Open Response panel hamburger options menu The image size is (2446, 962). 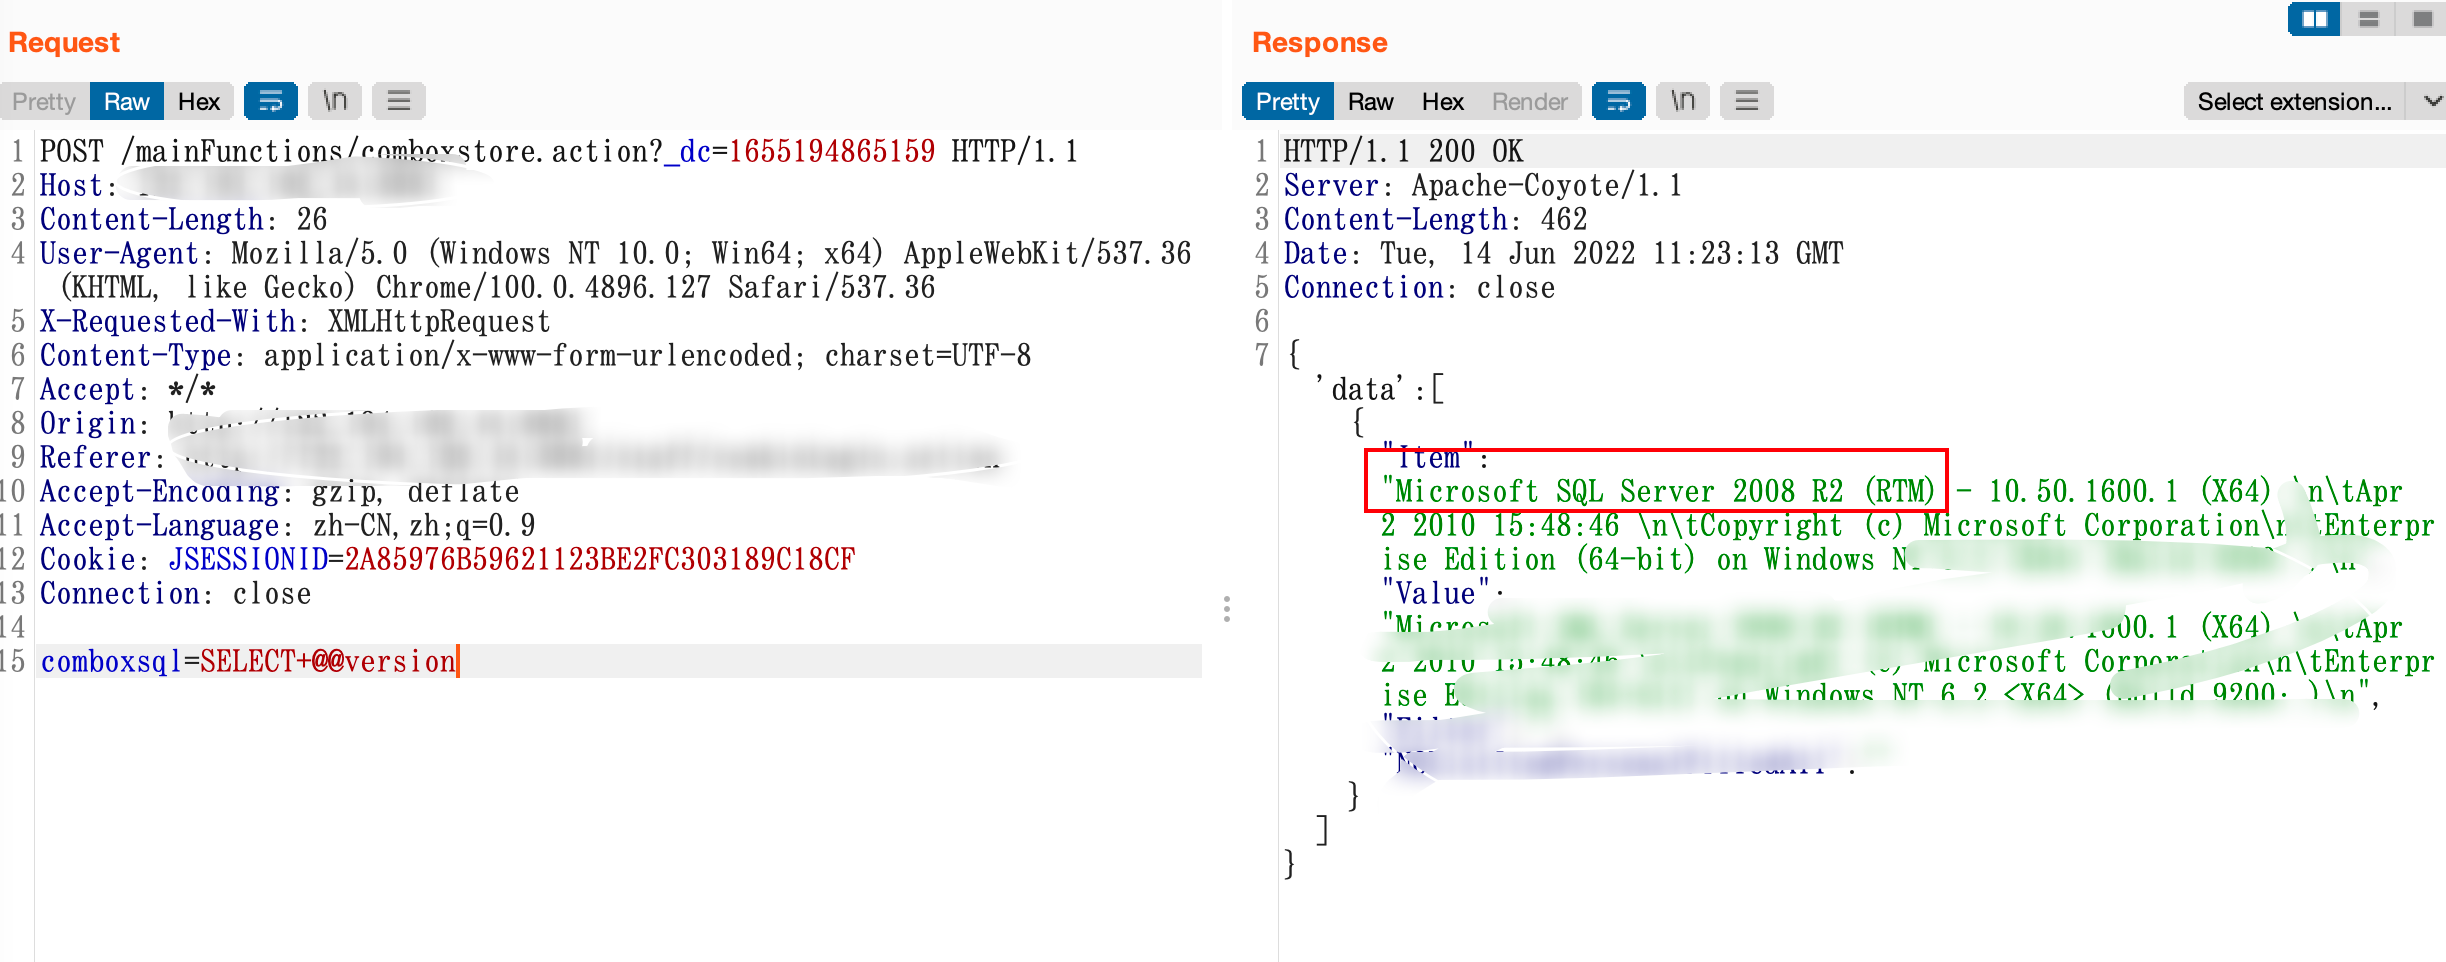(x=1747, y=101)
